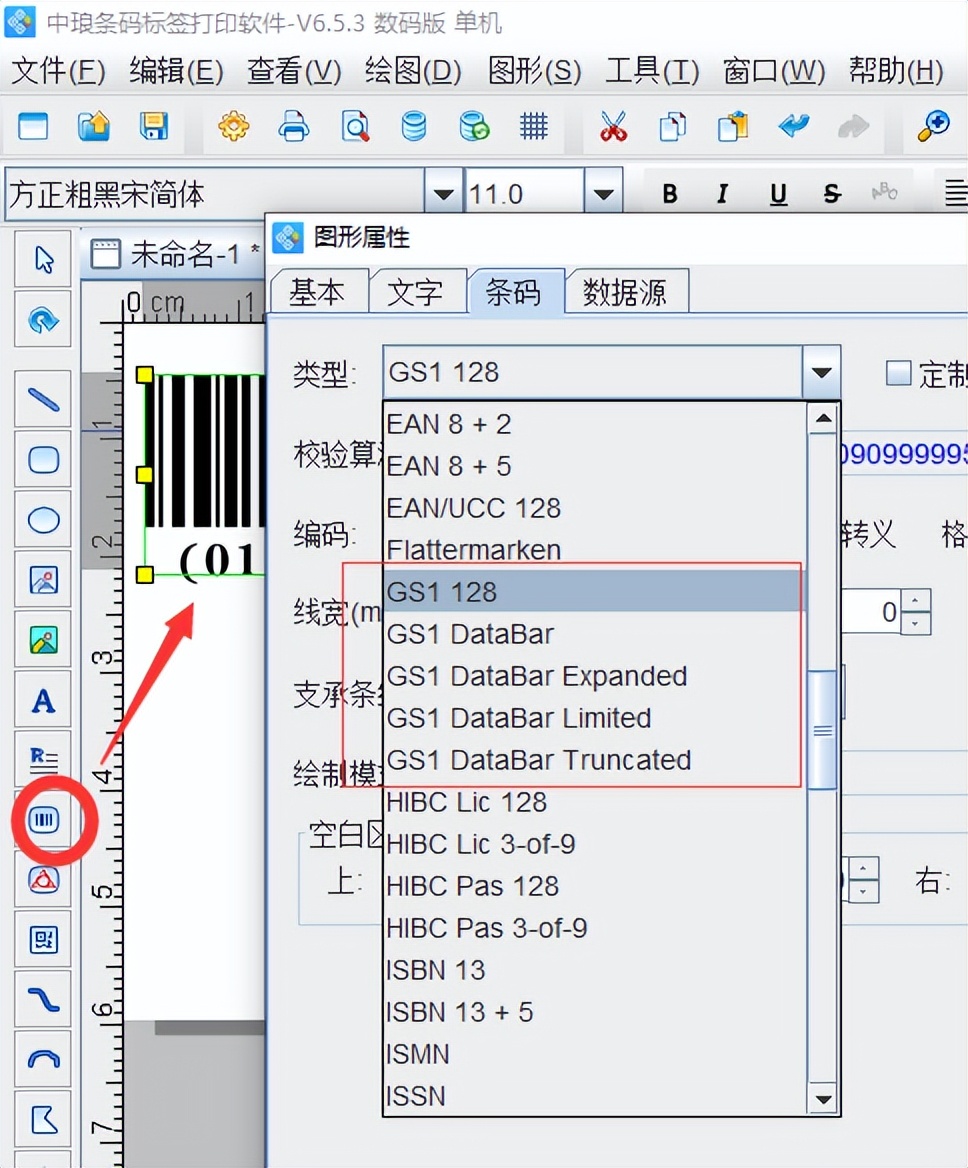Open the font size dropdown arrow
Screen dimensions: 968x1168
coord(602,194)
